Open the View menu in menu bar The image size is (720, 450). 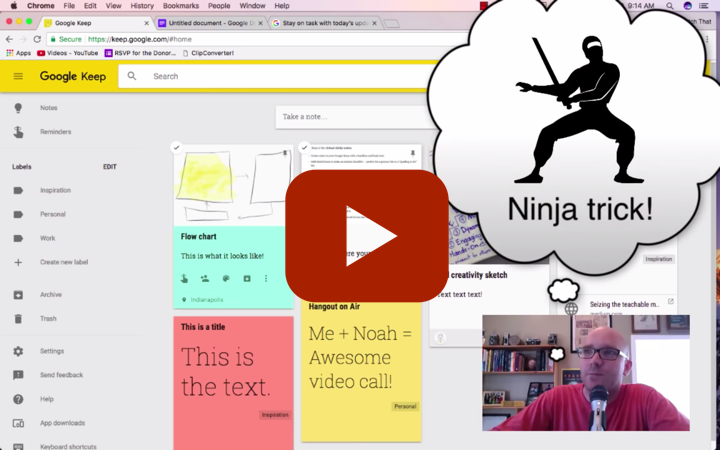coord(113,6)
